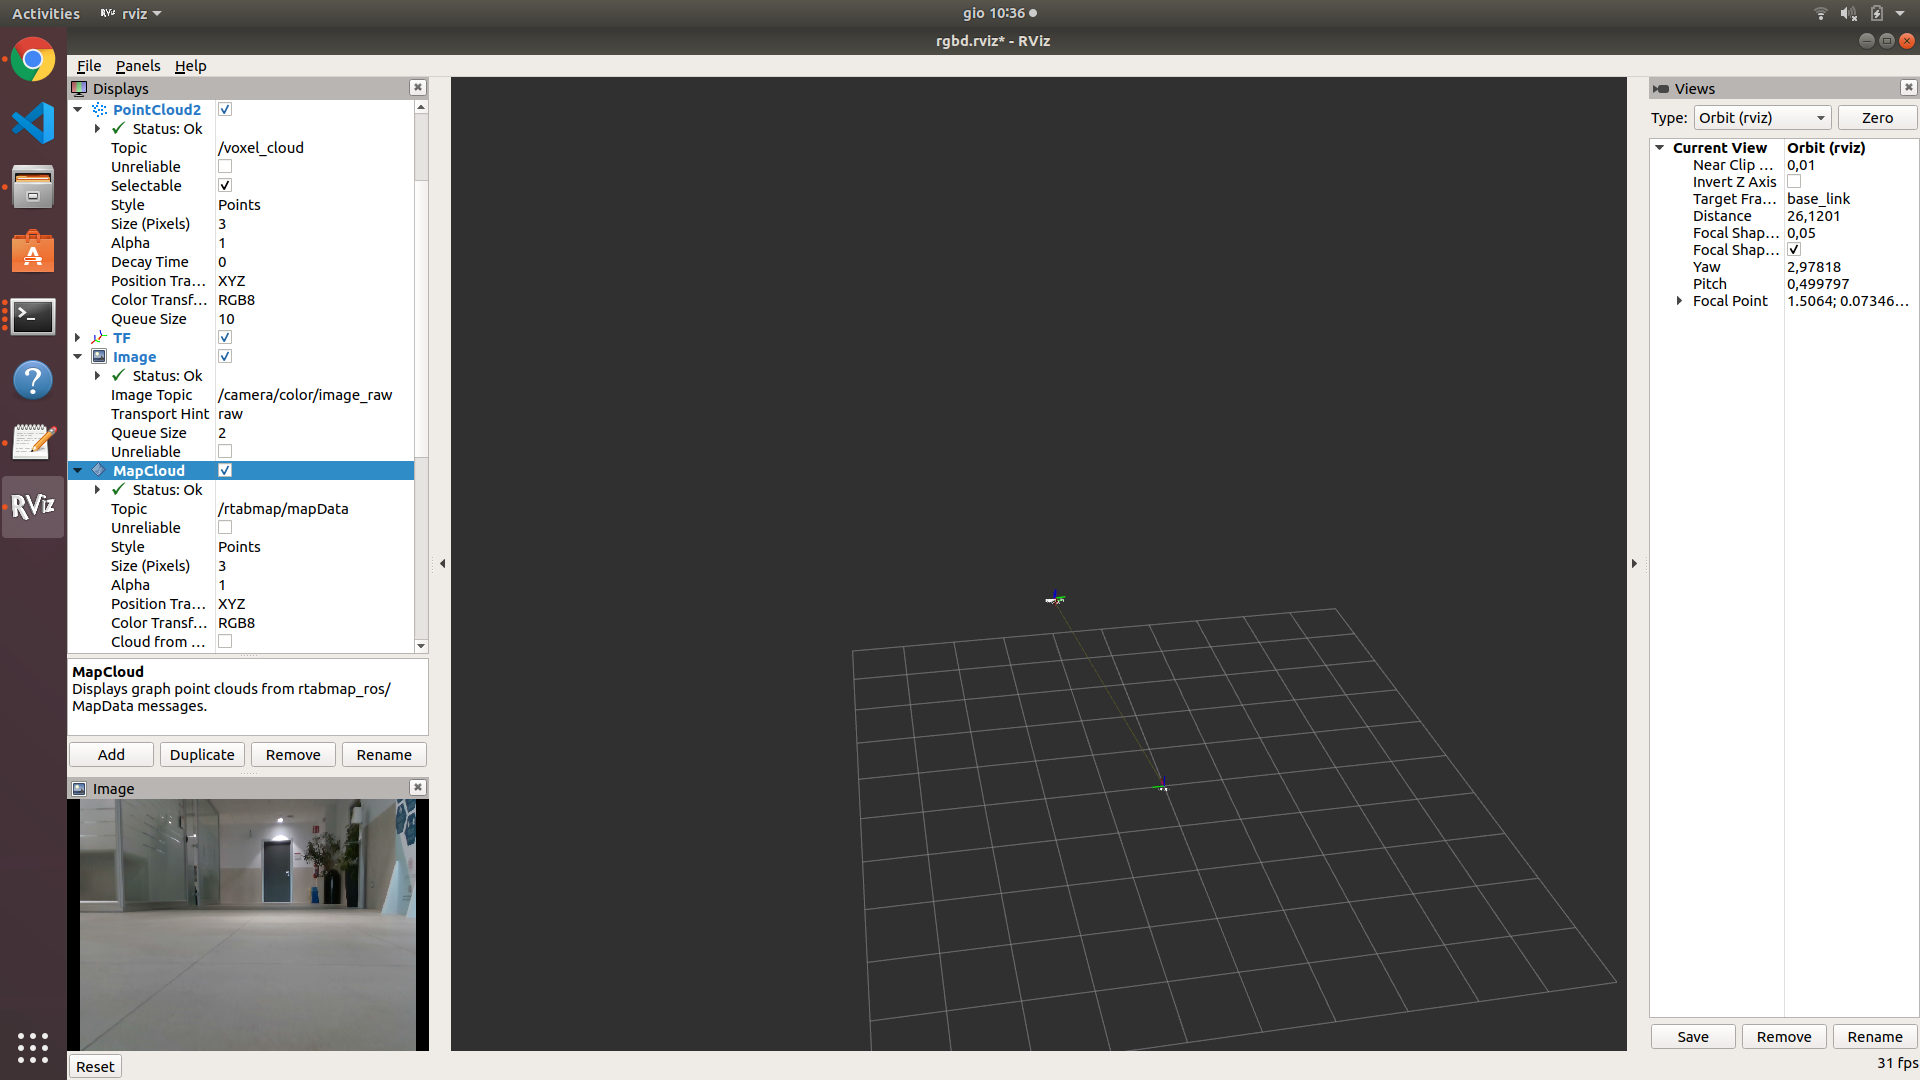Open the File menu
Screen dimensions: 1920x1080
point(89,66)
